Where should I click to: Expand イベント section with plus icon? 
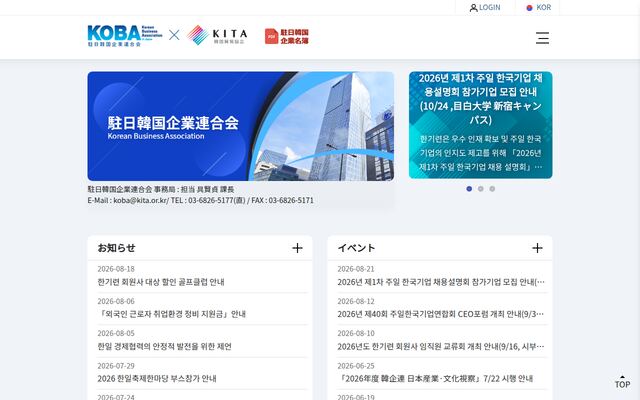click(537, 248)
